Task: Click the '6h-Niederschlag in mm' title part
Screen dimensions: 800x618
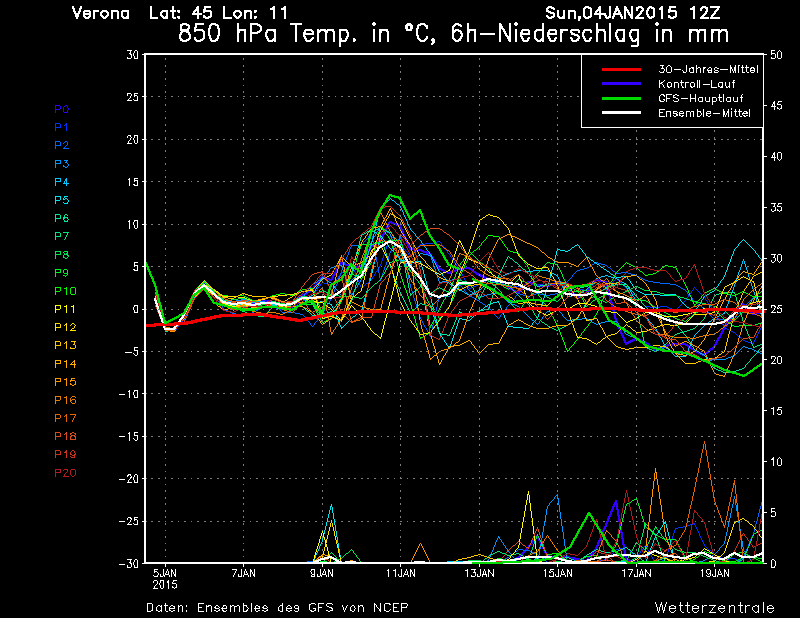Action: 590,35
